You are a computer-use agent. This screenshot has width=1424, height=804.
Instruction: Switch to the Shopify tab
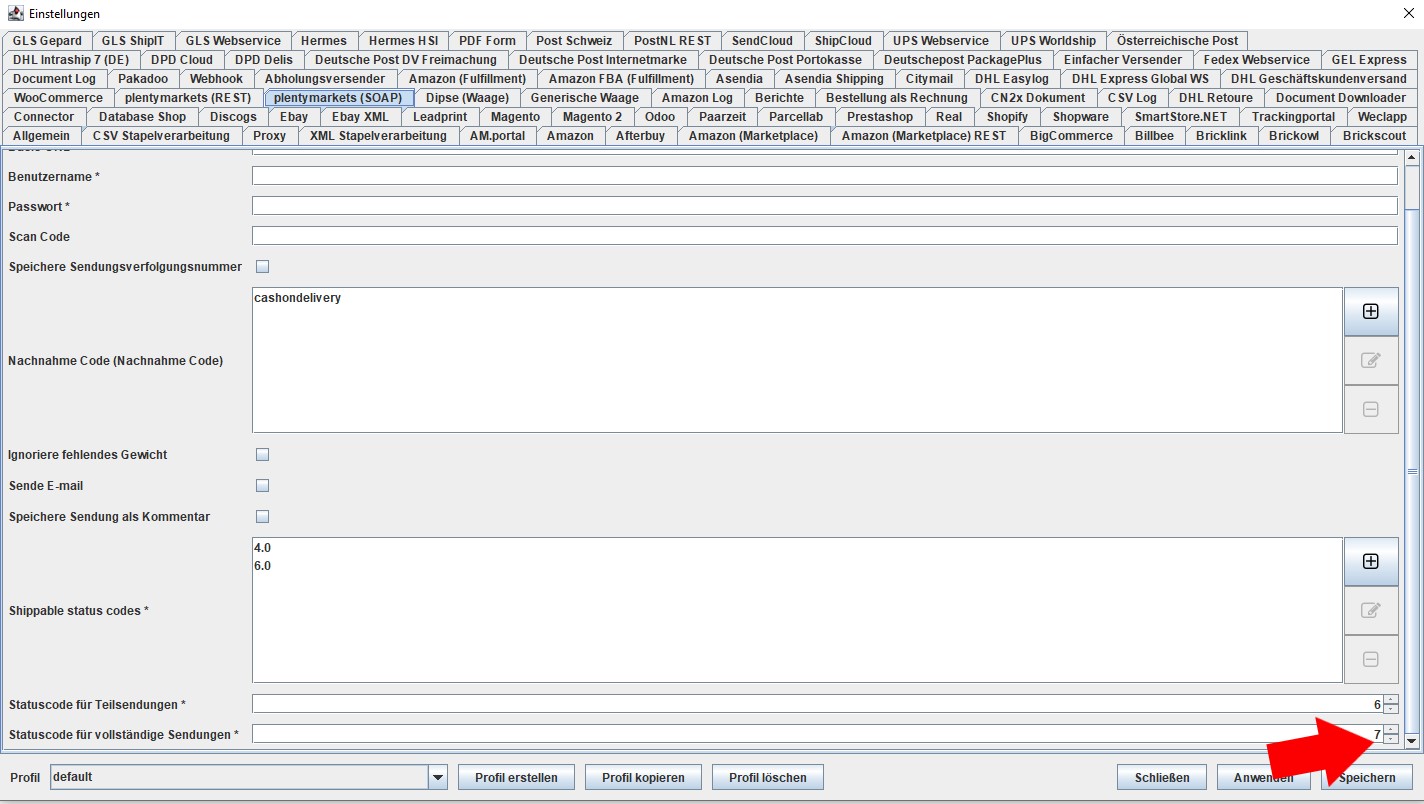(x=1007, y=117)
